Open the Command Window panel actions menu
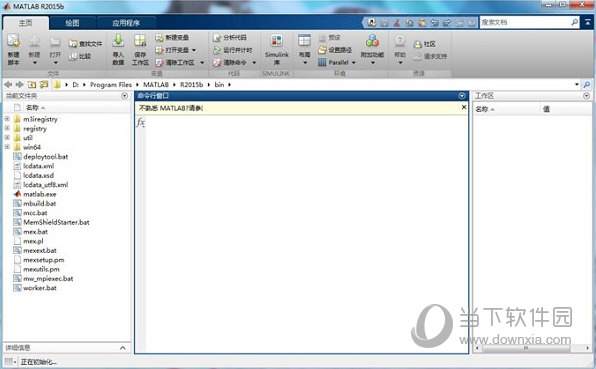The width and height of the screenshot is (596, 369). [462, 96]
